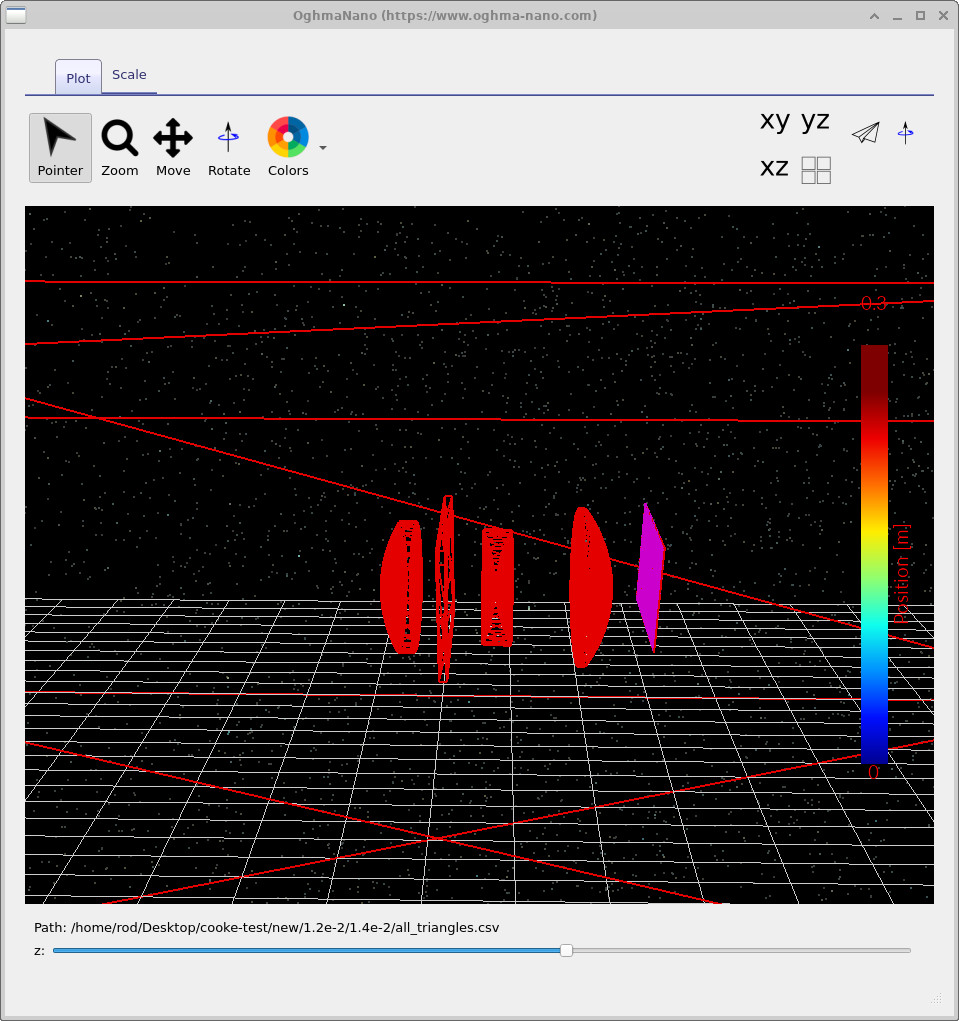The image size is (959, 1021).
Task: Open the Colors tool
Action: pos(287,147)
